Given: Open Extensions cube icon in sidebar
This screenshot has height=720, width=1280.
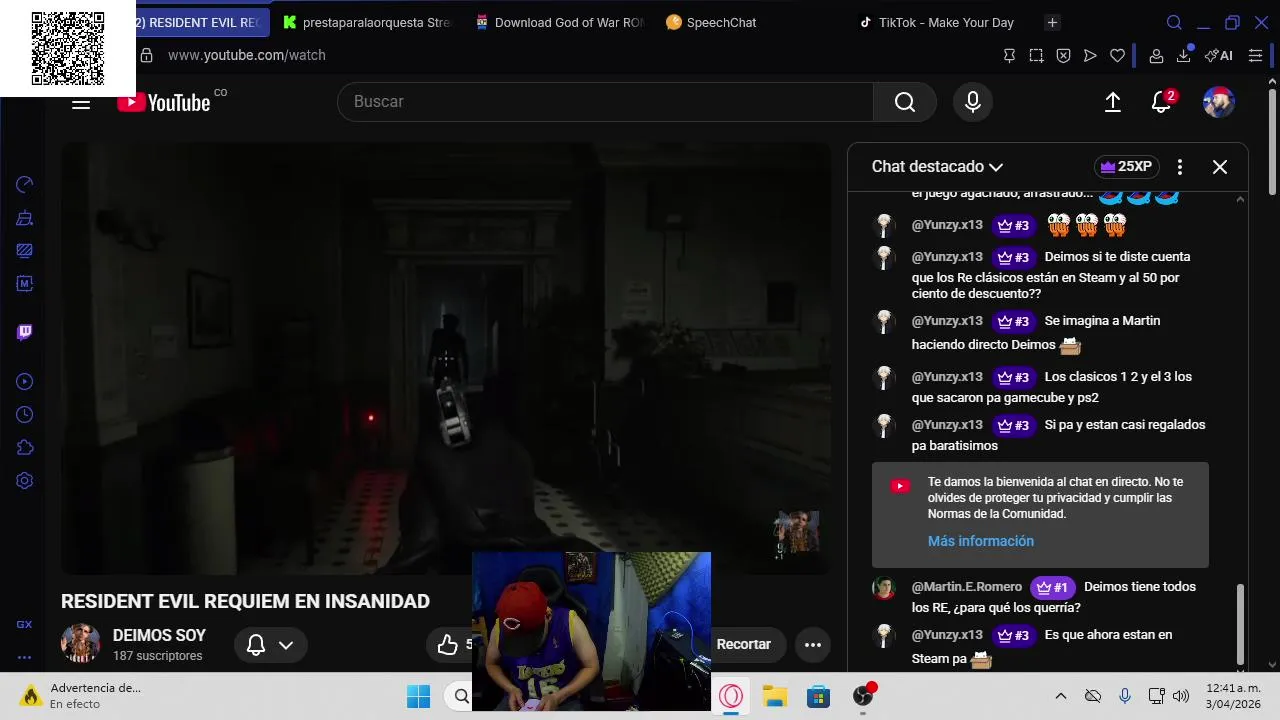Looking at the screenshot, I should [x=25, y=447].
